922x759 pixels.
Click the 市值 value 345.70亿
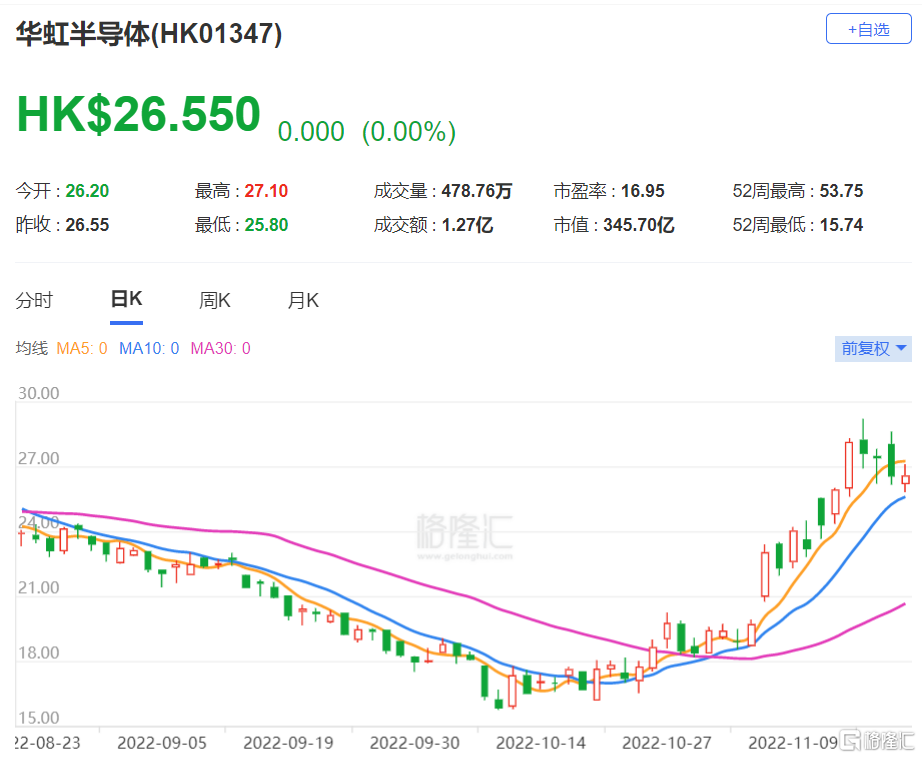[639, 225]
